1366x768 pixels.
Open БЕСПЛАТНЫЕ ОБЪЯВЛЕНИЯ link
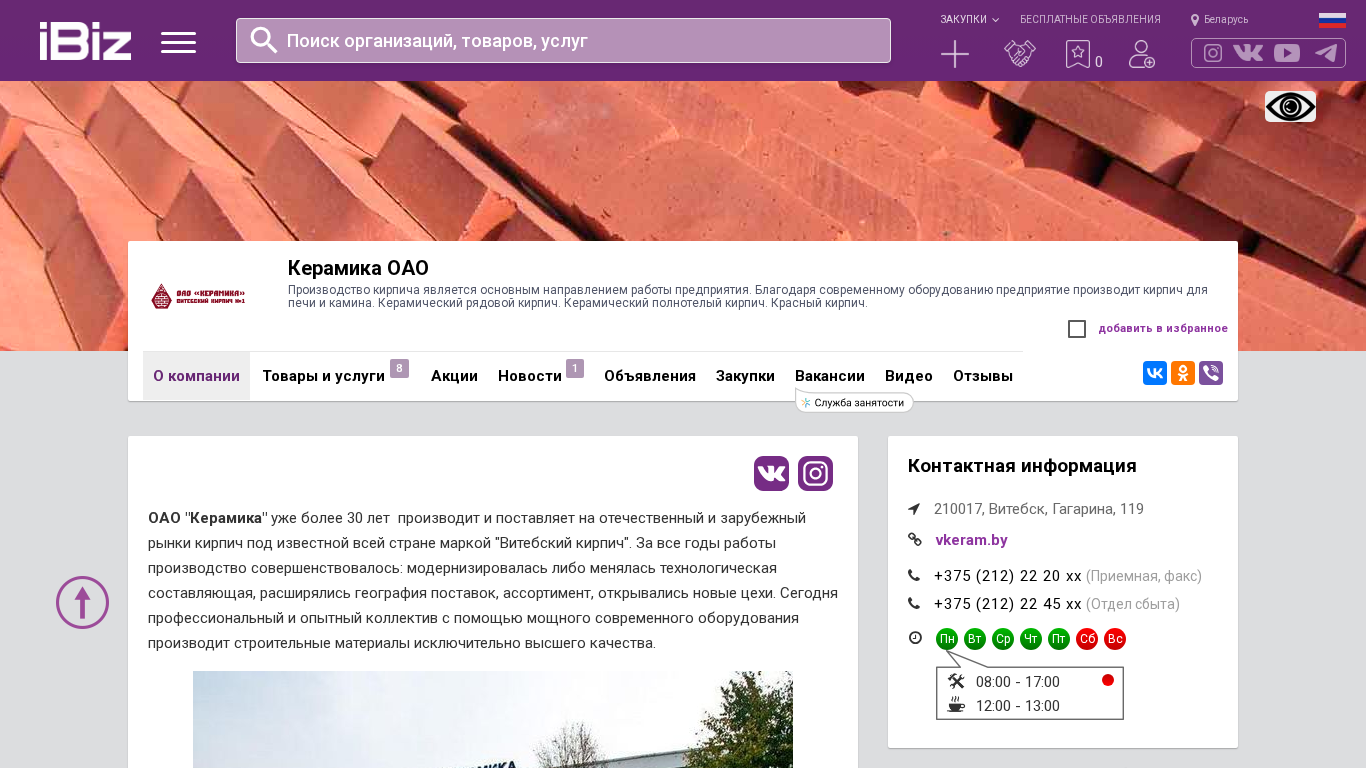[x=1090, y=20]
